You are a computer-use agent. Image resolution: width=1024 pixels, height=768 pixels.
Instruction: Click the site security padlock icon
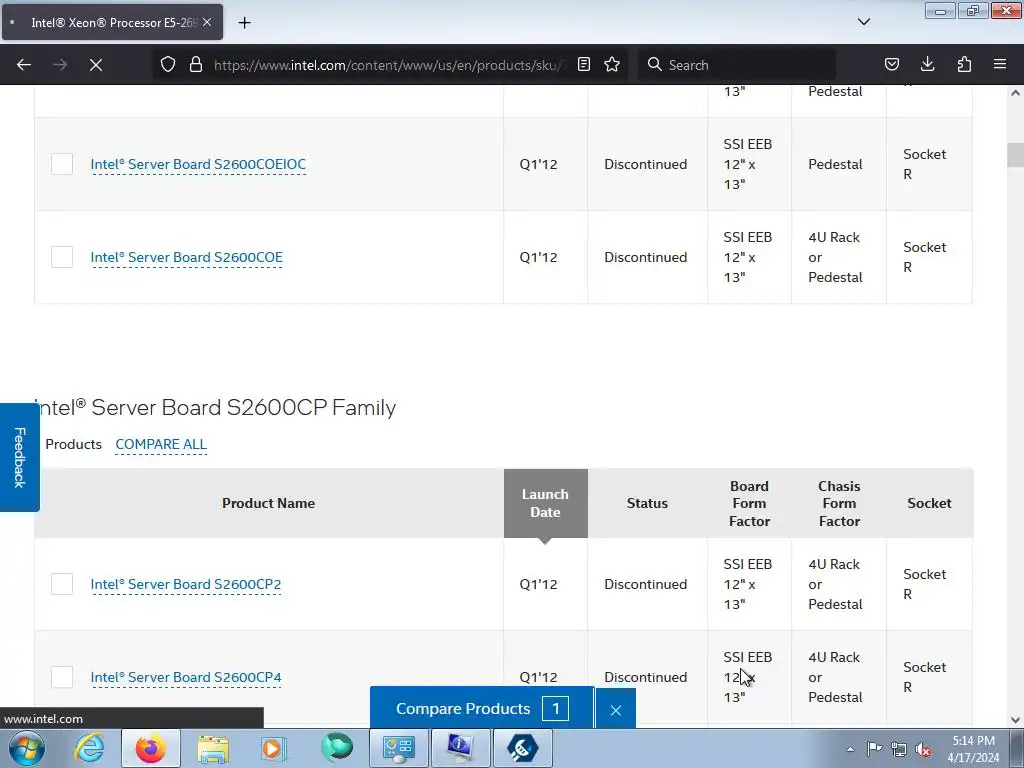[195, 65]
